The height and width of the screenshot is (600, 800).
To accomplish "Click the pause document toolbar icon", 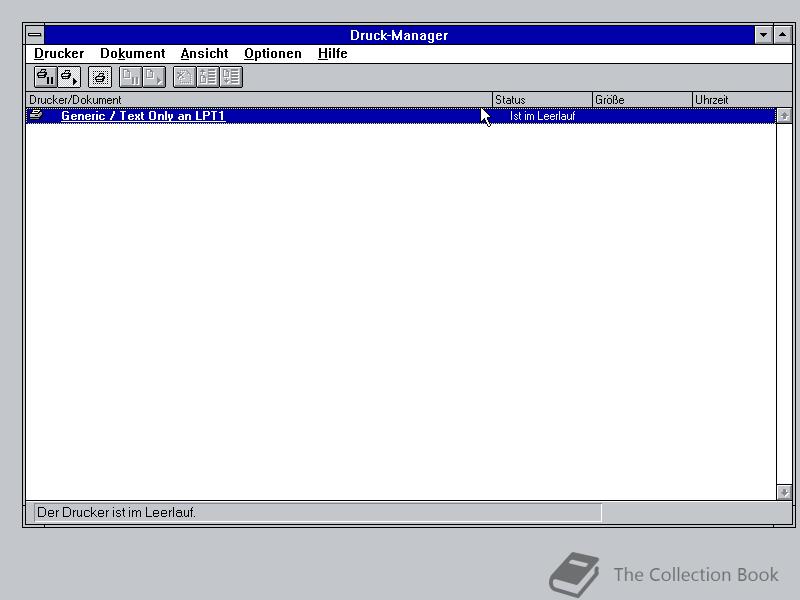I will [131, 77].
